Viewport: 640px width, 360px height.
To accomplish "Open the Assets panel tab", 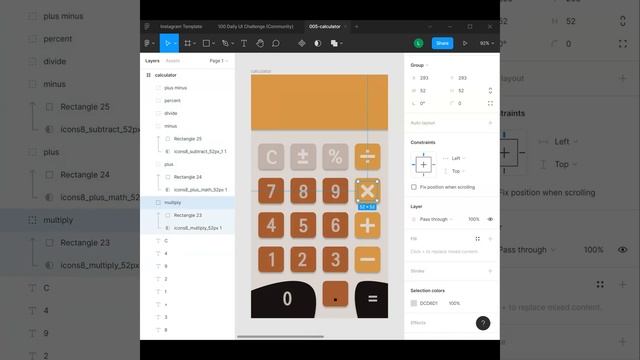I will (173, 61).
